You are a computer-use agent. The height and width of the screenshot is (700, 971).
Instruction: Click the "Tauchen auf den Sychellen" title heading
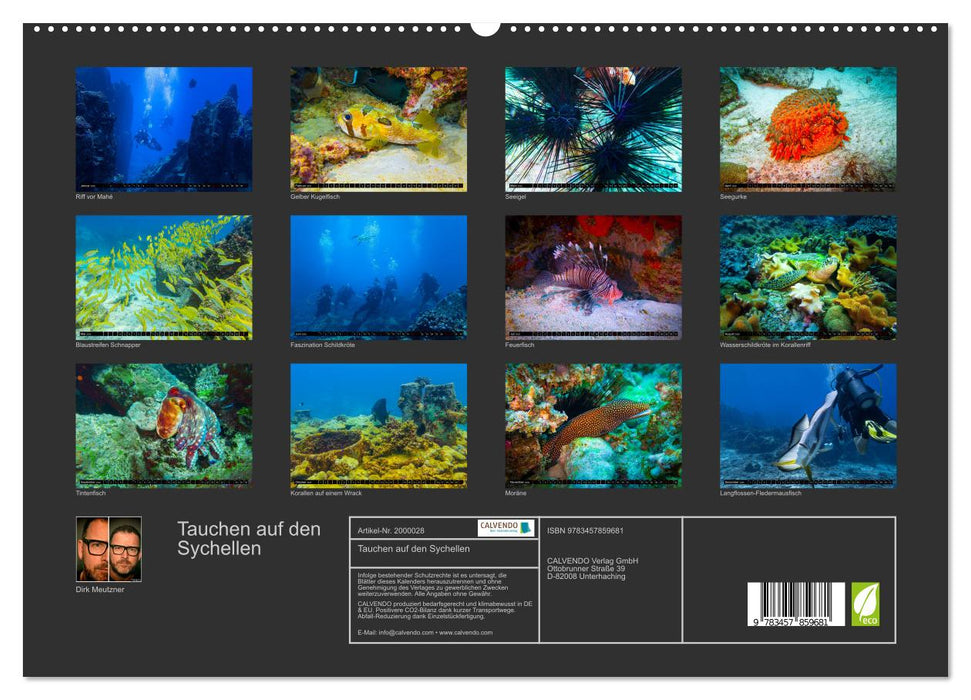click(x=249, y=539)
